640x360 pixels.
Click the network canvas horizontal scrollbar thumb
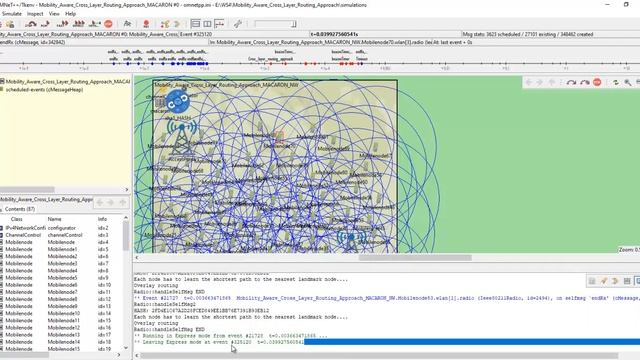click(x=415, y=258)
